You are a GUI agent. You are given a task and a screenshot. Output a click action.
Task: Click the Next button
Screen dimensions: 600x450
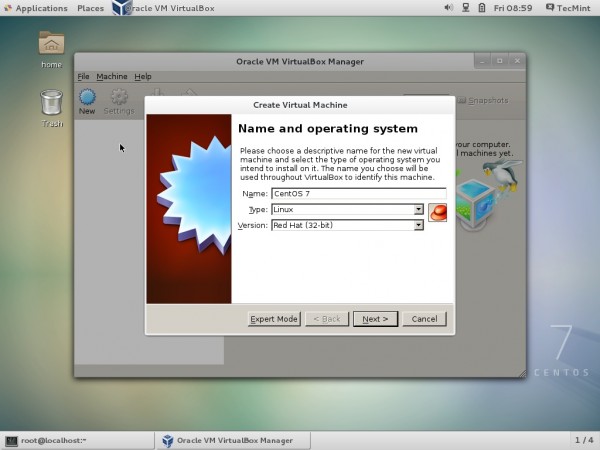(375, 319)
